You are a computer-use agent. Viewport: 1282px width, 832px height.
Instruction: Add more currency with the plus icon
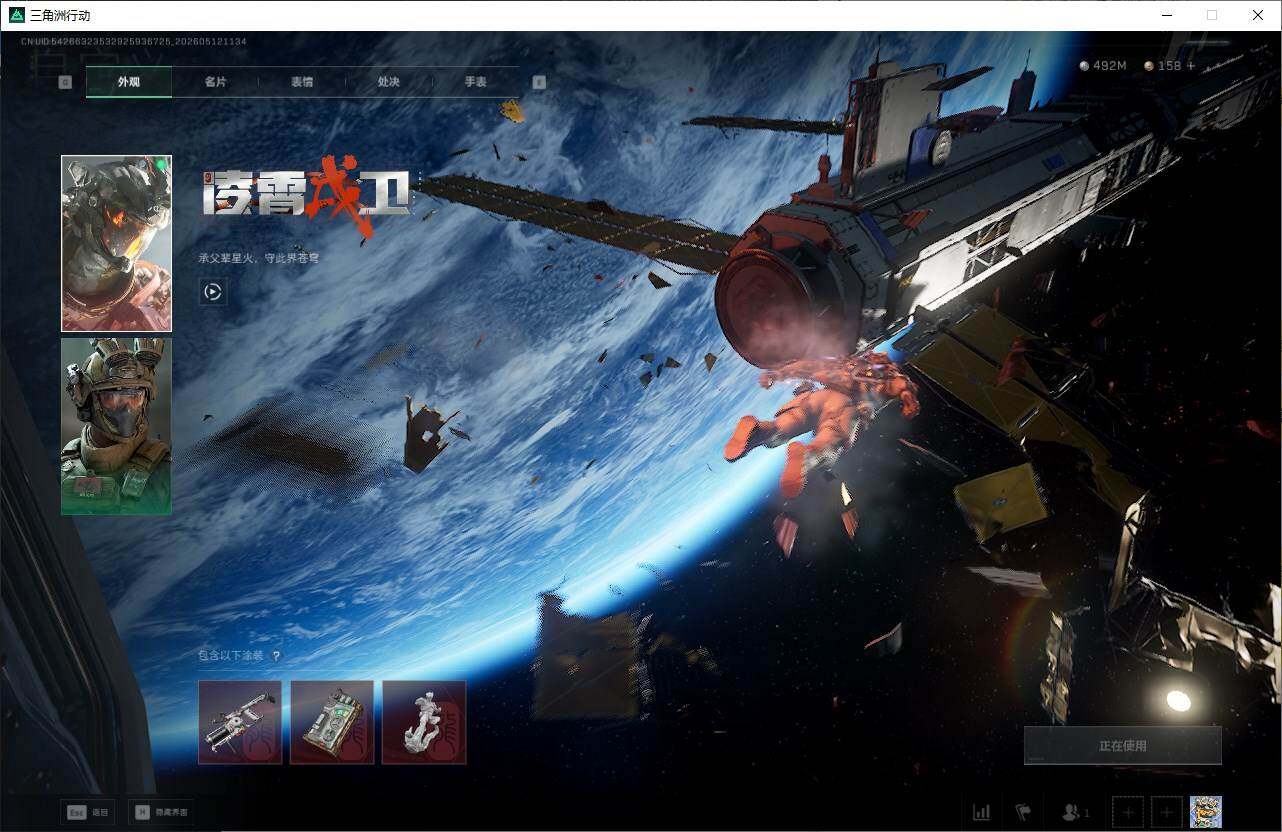tap(1190, 66)
